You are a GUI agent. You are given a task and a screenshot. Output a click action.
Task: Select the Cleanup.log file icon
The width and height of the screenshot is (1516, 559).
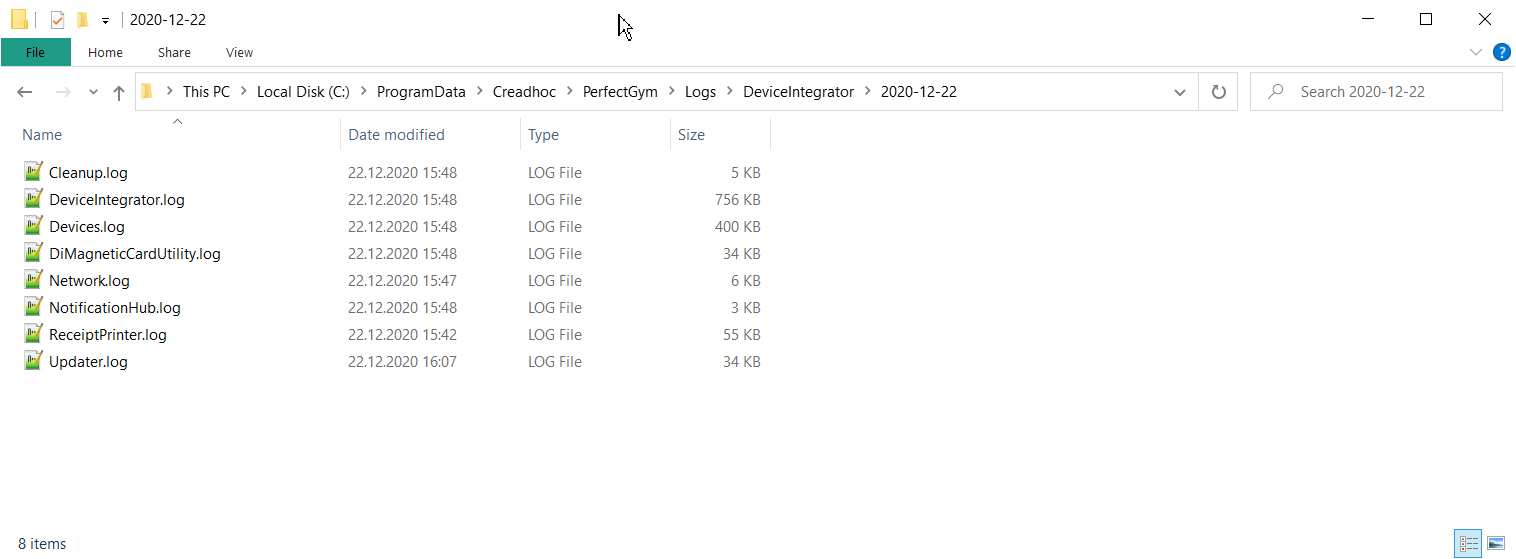[33, 172]
